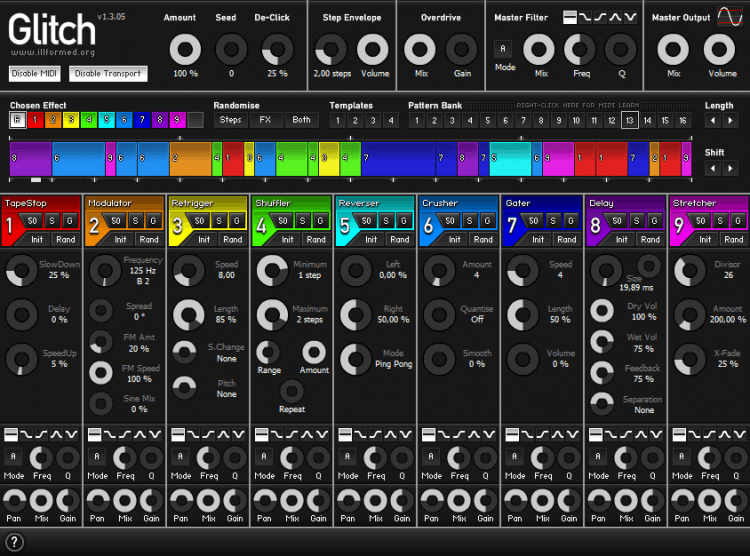This screenshot has height=556, width=750.
Task: Select Pattern Bank slot 5
Action: 487,120
